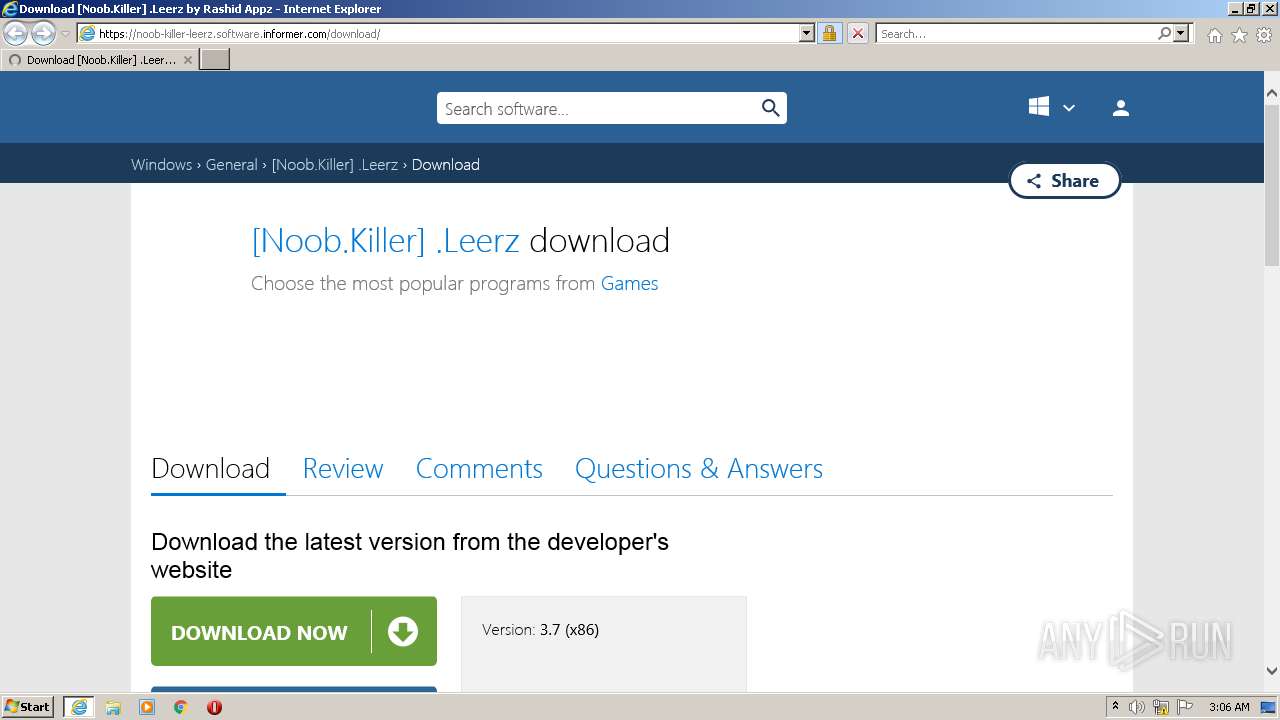The image size is (1280, 720).
Task: Stop page loading with the red X
Action: (857, 33)
